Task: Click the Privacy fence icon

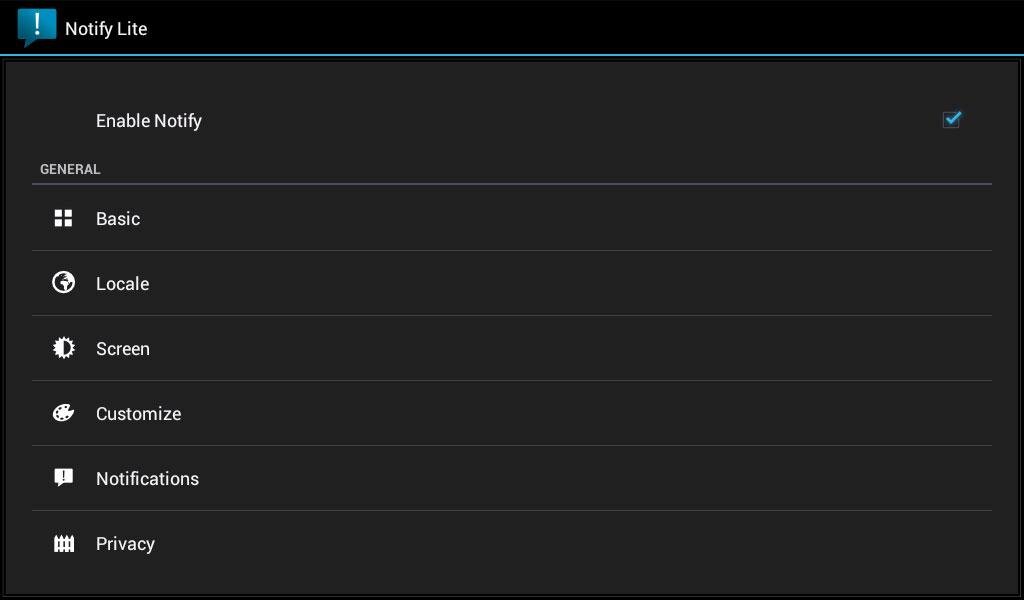Action: 64,544
